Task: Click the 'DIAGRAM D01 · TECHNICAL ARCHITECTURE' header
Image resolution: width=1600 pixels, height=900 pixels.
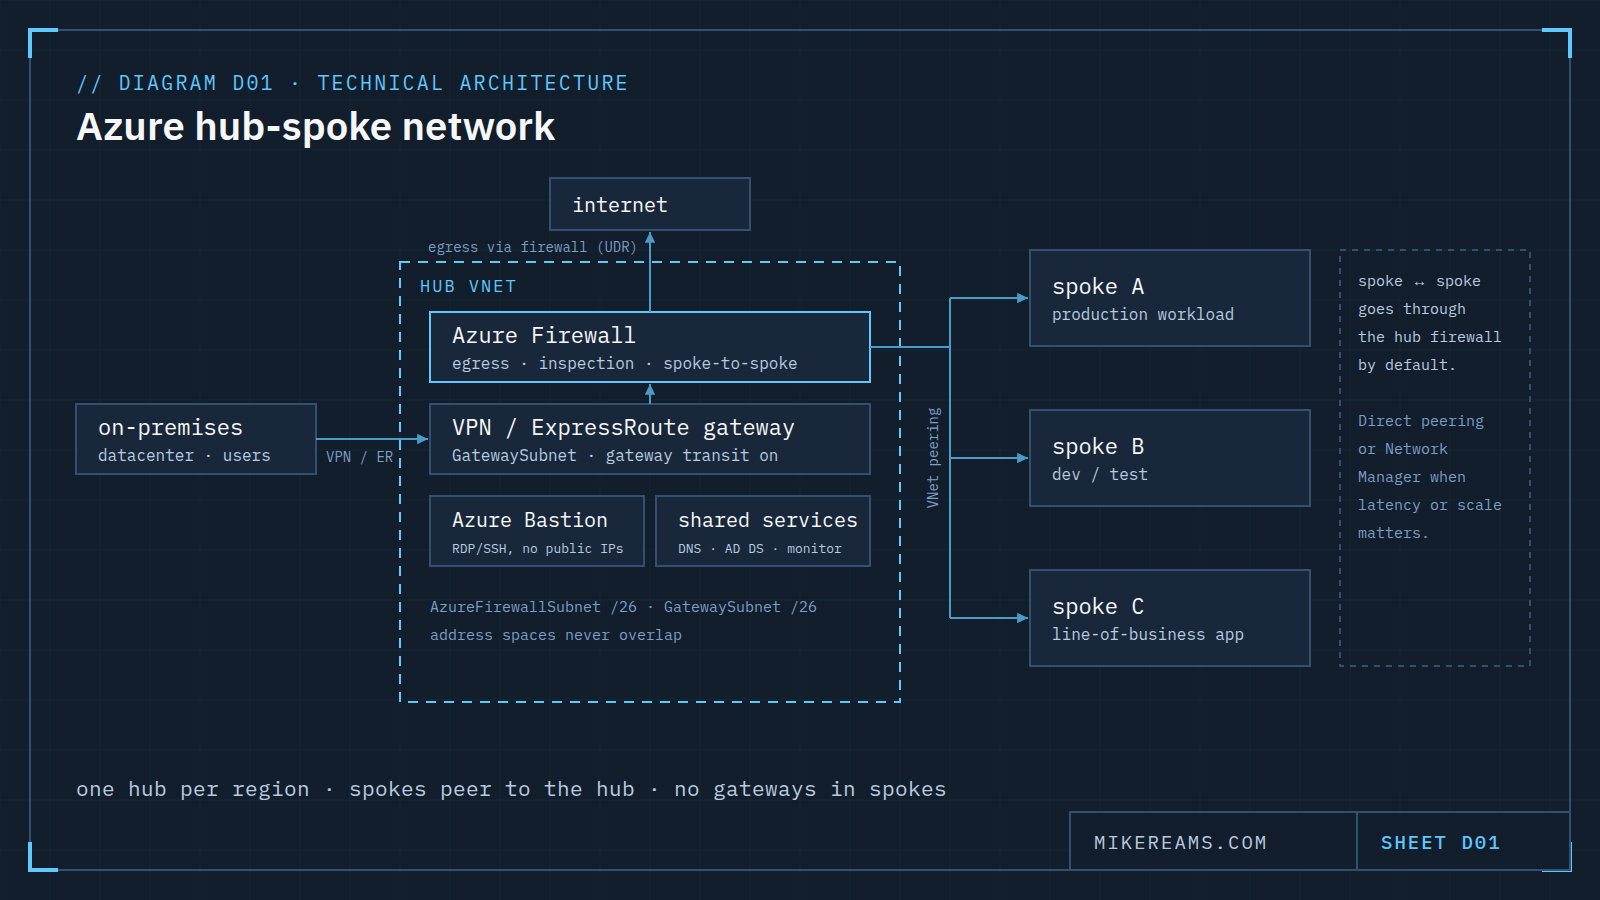Action: click(x=353, y=83)
